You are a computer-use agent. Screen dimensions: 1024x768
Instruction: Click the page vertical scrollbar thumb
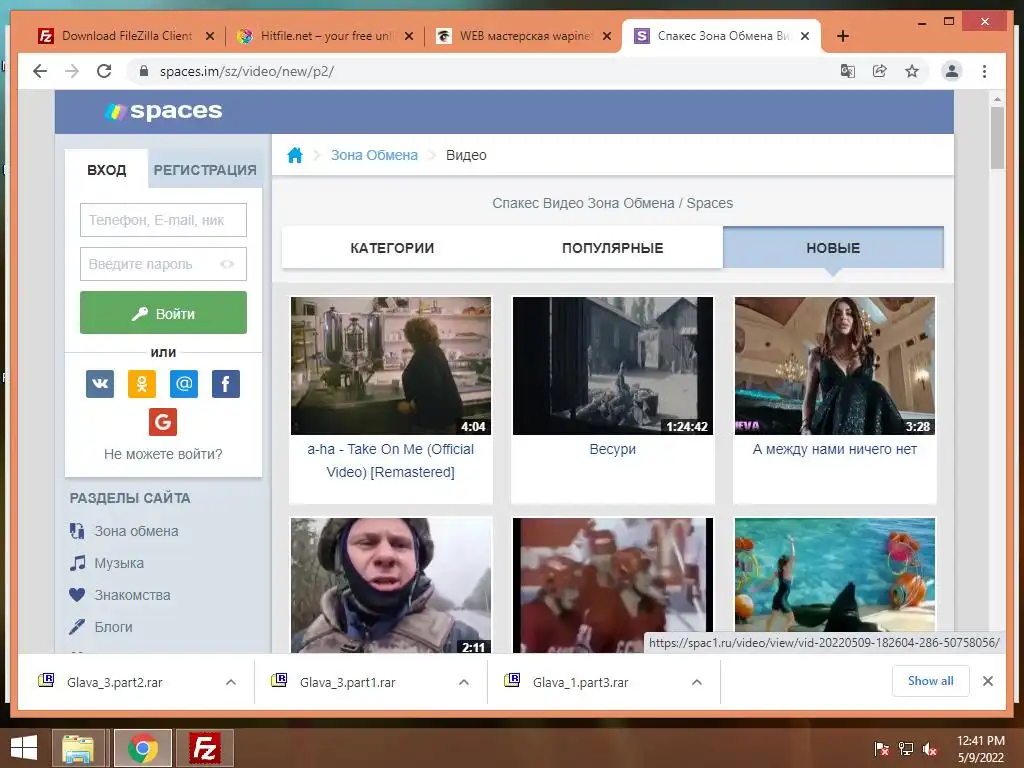pyautogui.click(x=997, y=137)
